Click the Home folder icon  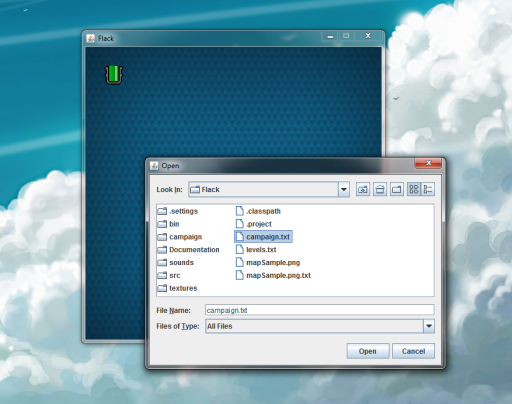pos(380,189)
